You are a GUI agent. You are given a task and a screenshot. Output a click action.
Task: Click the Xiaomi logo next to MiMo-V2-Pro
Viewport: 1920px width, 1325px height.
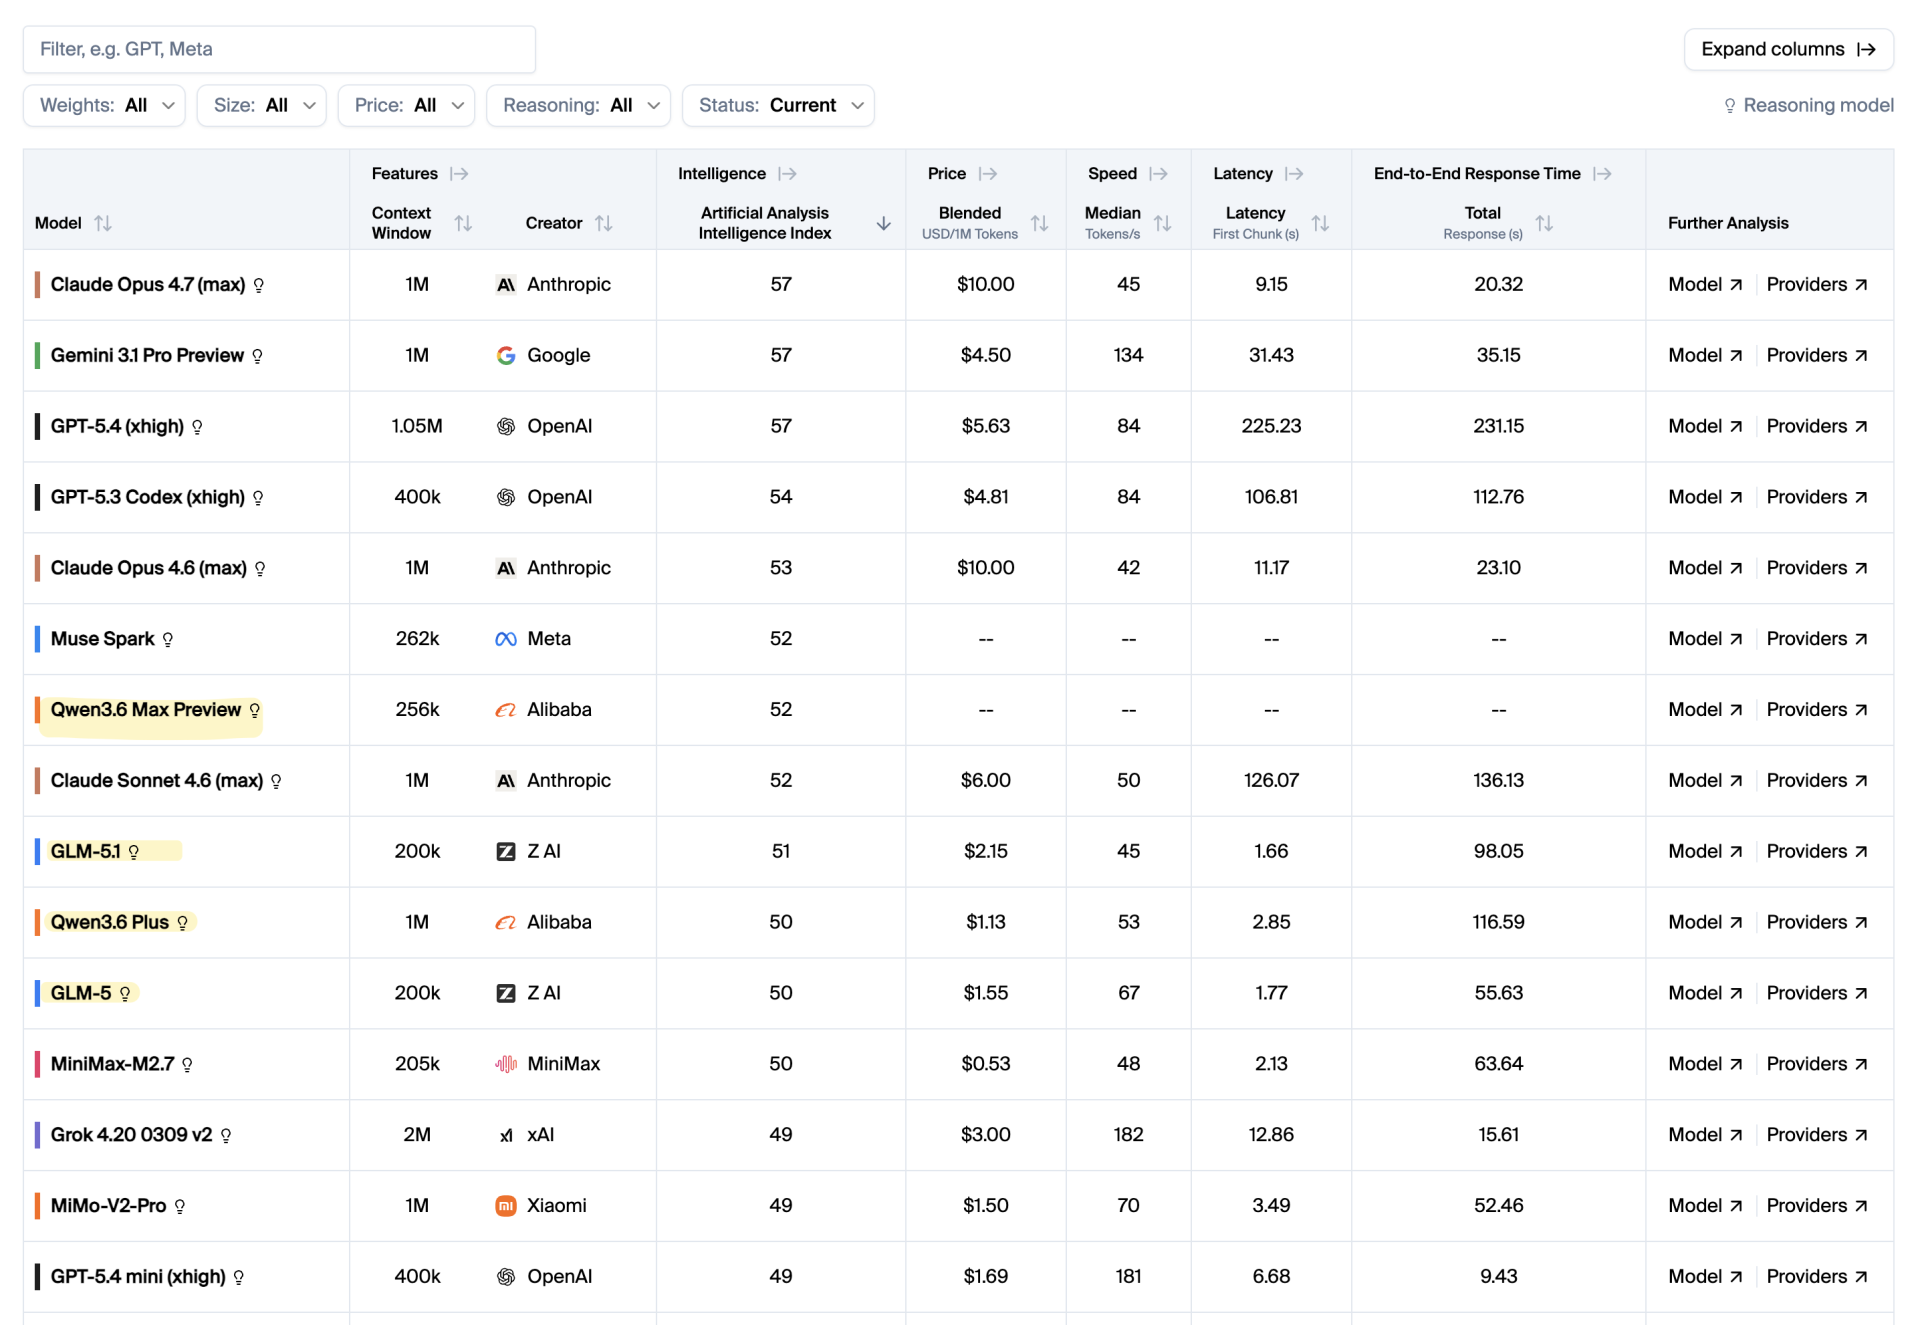point(506,1206)
